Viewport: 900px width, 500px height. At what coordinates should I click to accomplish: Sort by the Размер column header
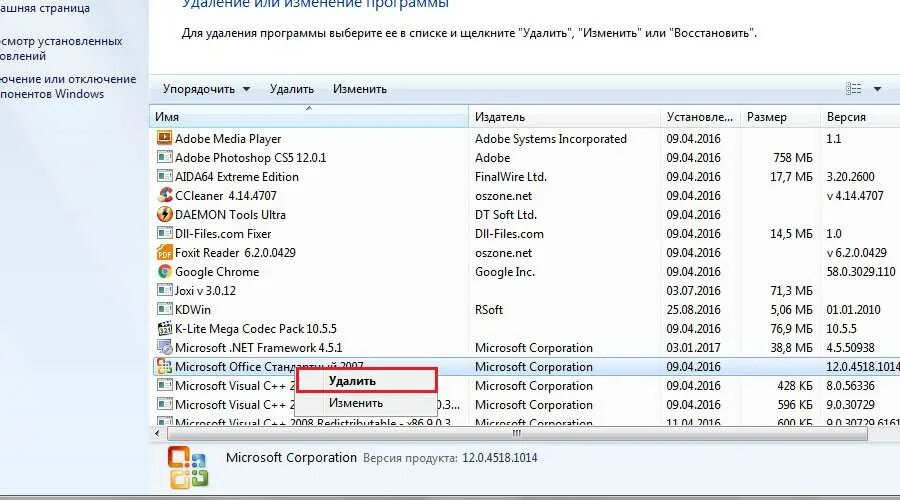pyautogui.click(x=781, y=117)
